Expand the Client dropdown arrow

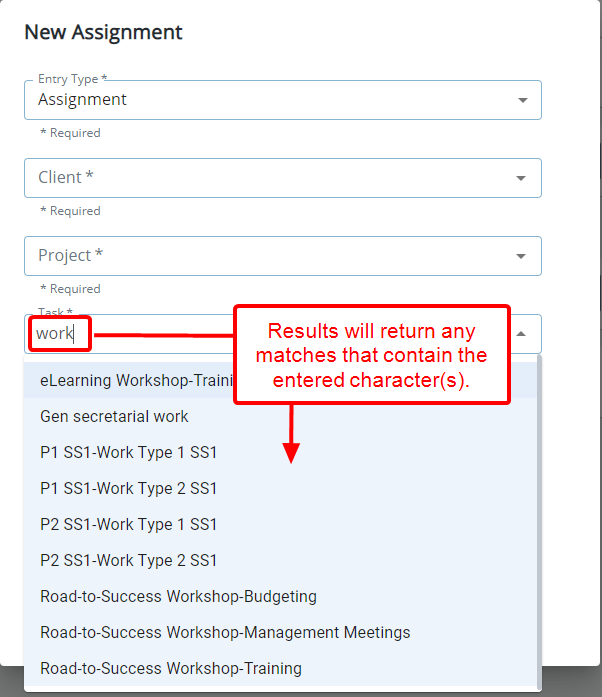tap(521, 178)
